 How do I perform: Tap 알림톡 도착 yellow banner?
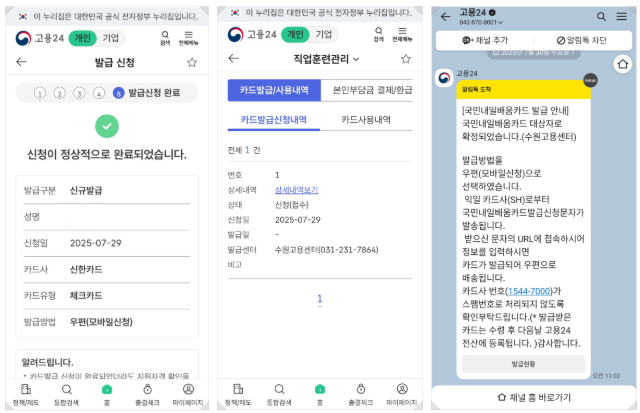(523, 89)
